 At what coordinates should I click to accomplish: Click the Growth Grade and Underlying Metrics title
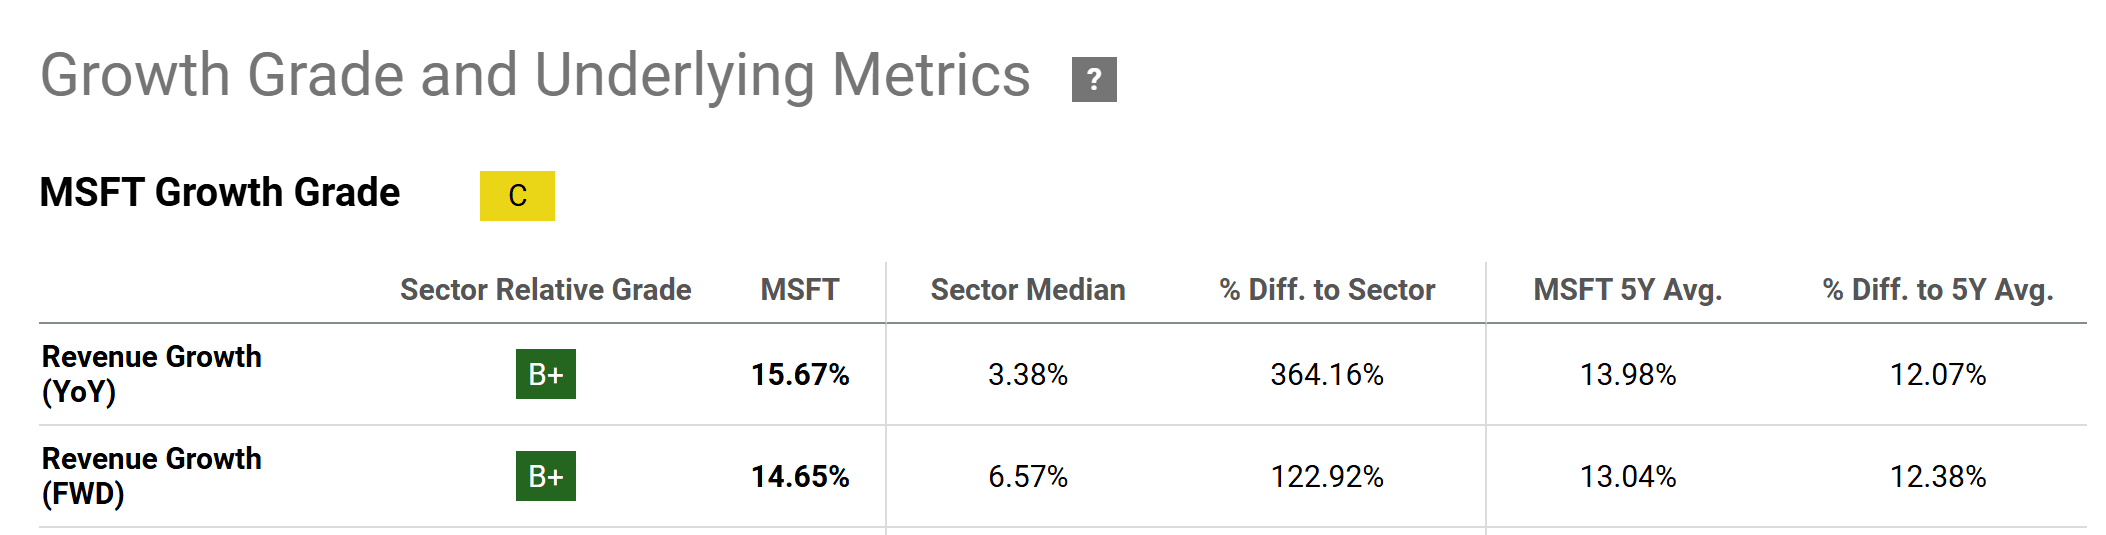coord(535,75)
